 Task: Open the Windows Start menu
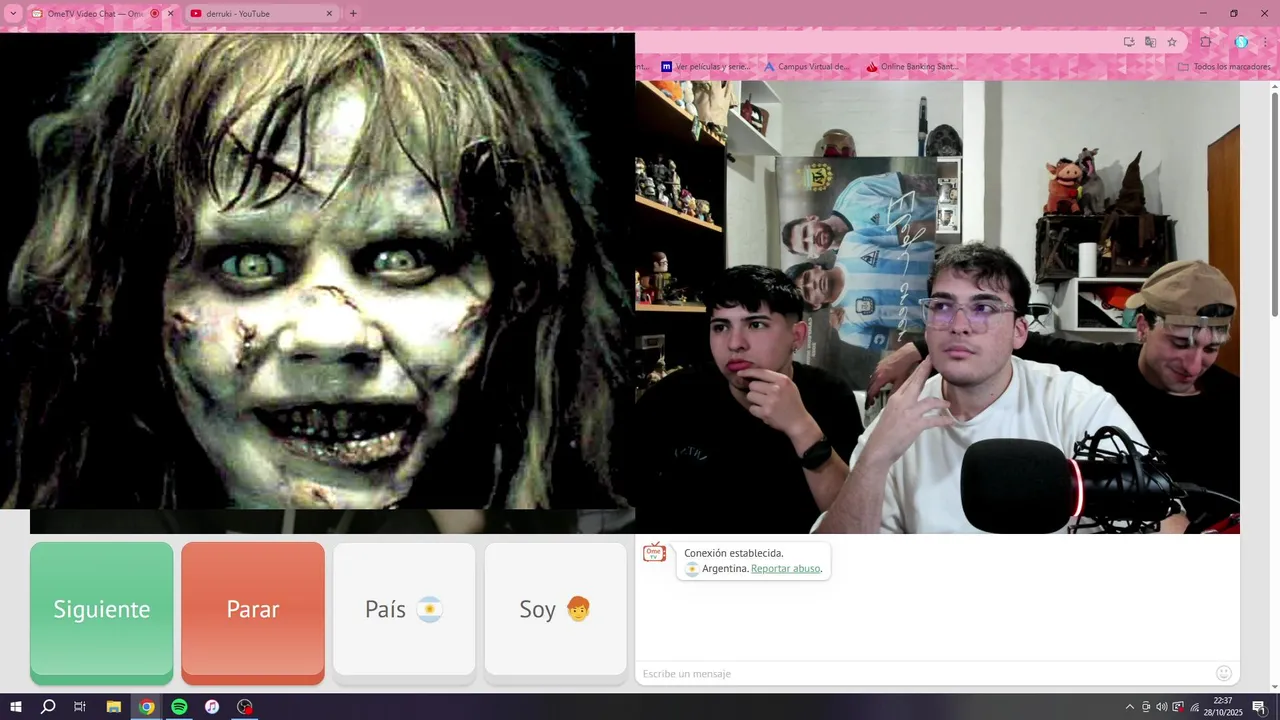pos(15,707)
